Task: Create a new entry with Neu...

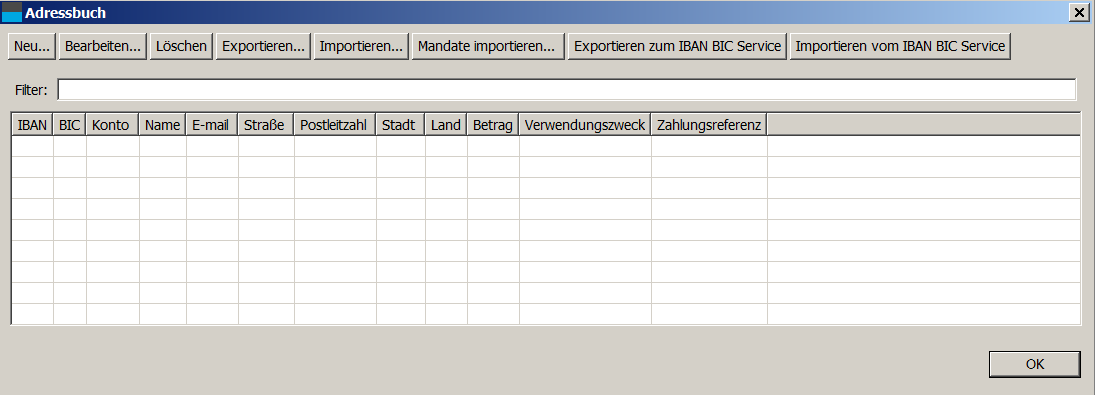Action: click(x=32, y=46)
